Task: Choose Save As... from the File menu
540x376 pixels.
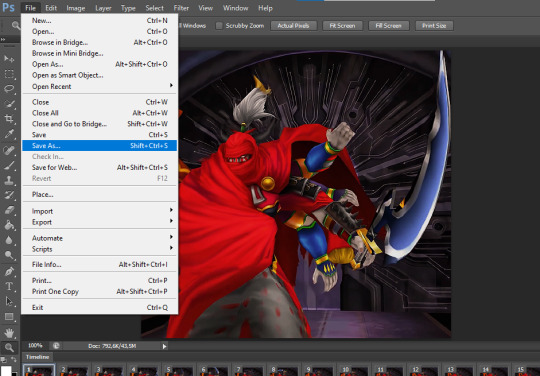Action: click(x=99, y=146)
